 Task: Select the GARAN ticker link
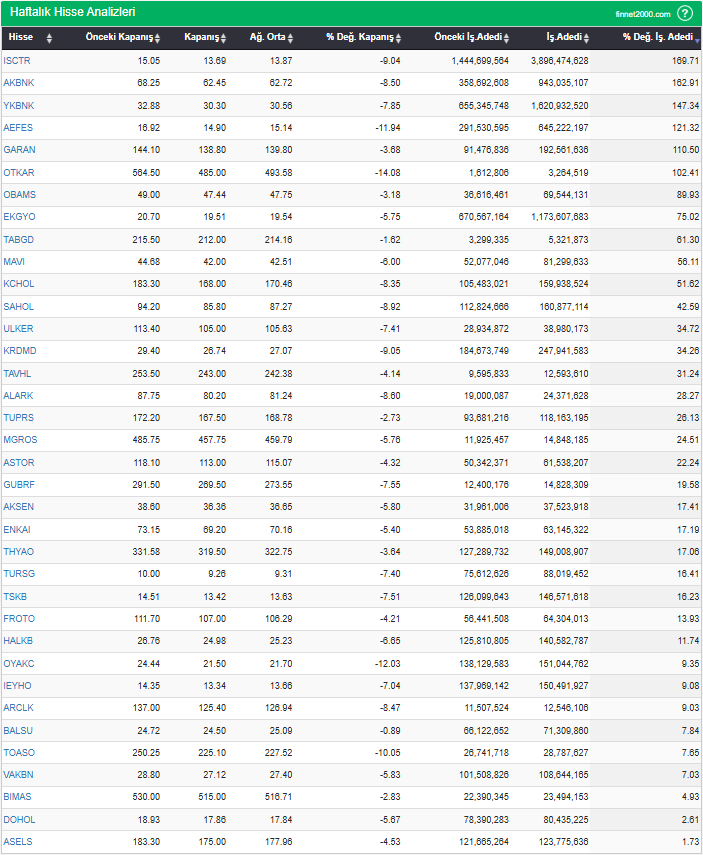19,150
